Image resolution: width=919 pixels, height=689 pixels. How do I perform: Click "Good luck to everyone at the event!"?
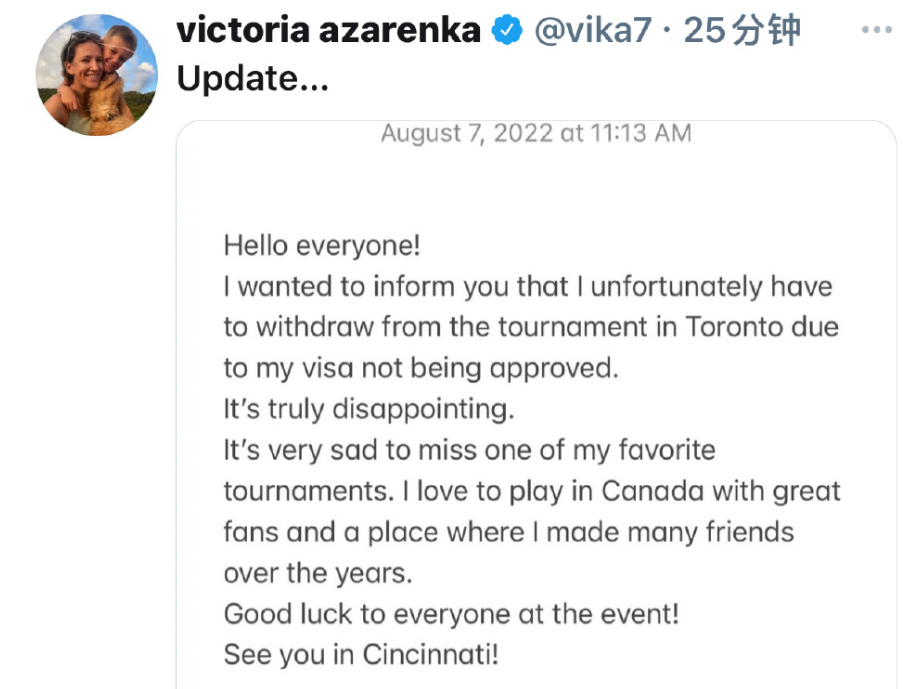point(451,613)
